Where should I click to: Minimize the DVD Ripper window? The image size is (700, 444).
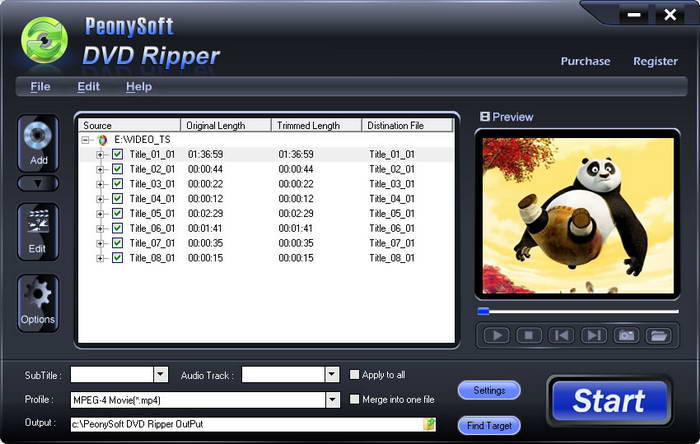coord(634,15)
